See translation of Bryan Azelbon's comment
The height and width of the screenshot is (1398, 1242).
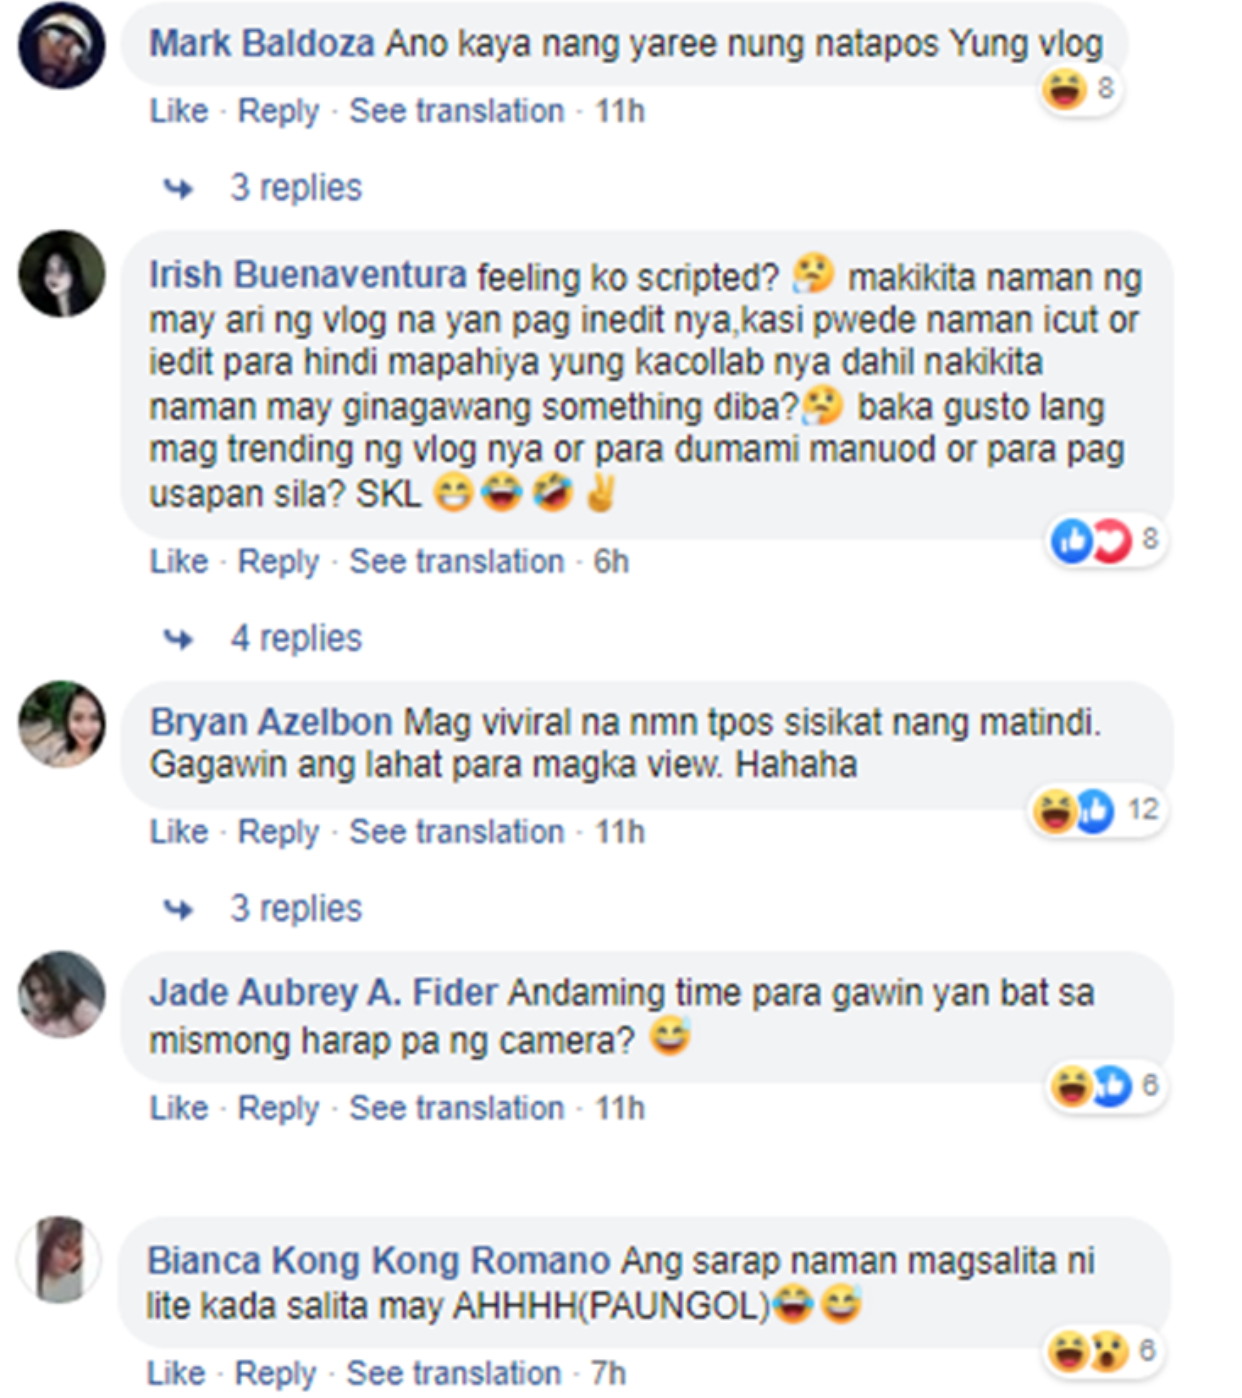pyautogui.click(x=457, y=832)
